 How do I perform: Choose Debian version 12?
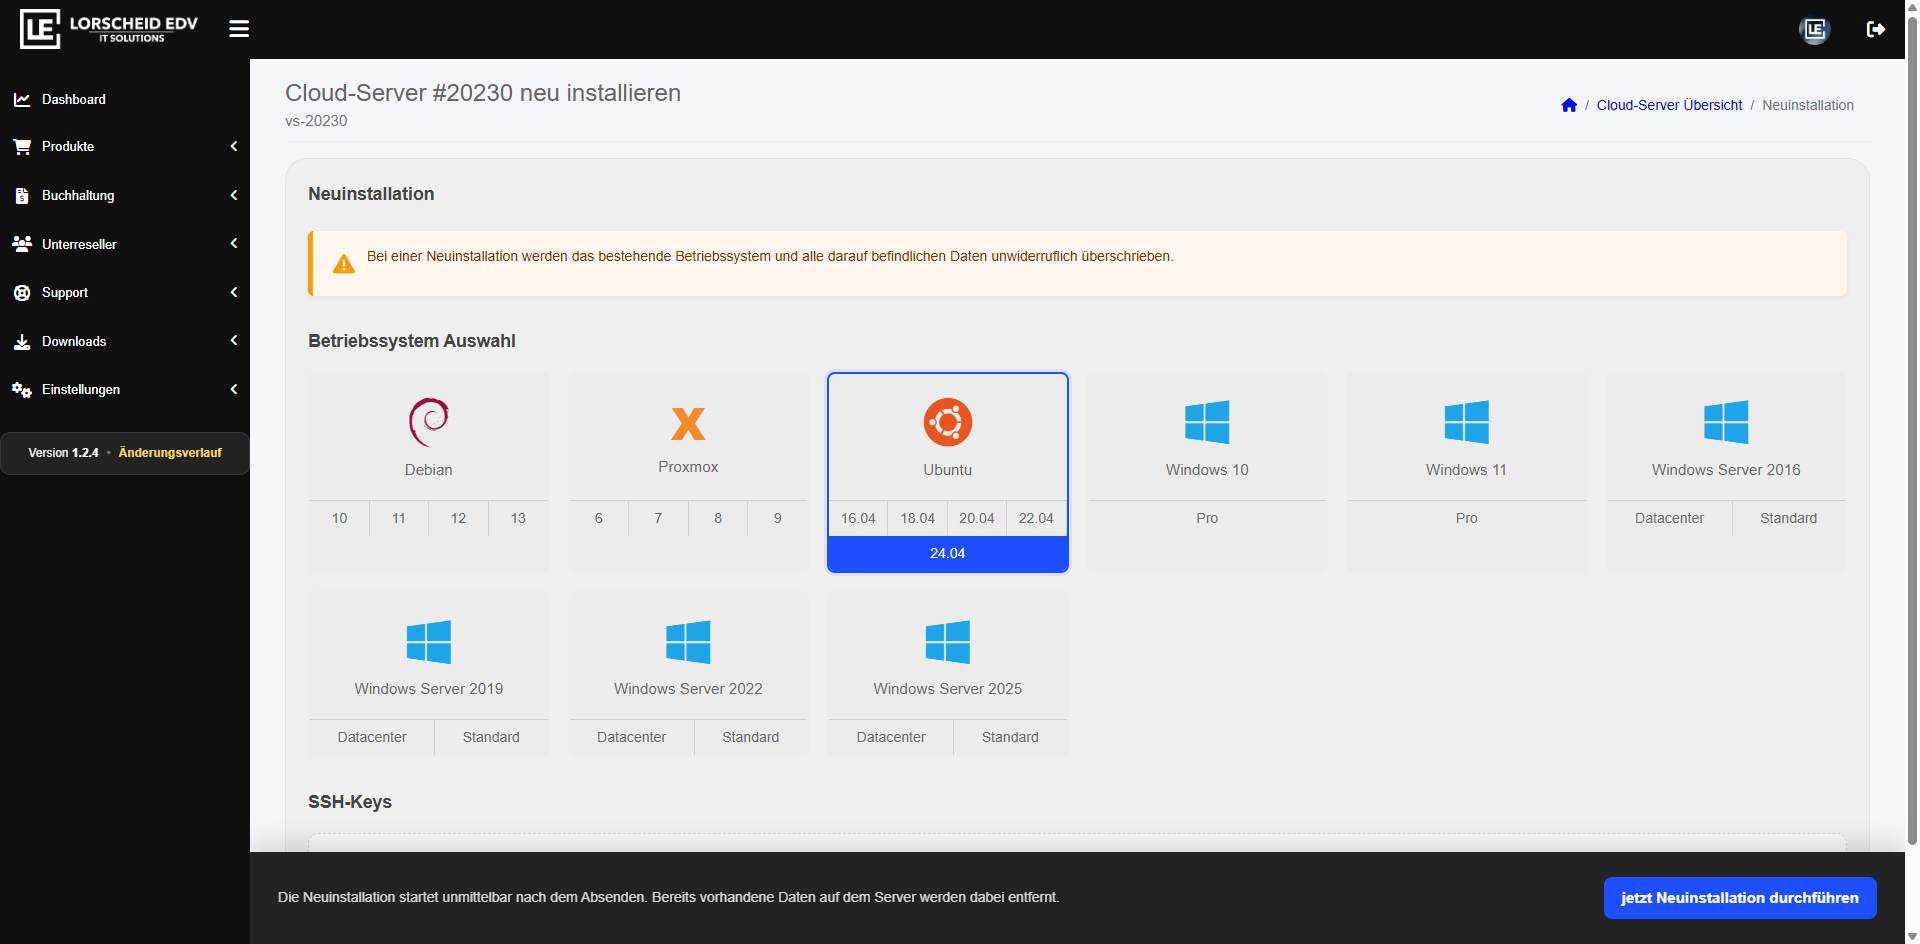pos(458,518)
